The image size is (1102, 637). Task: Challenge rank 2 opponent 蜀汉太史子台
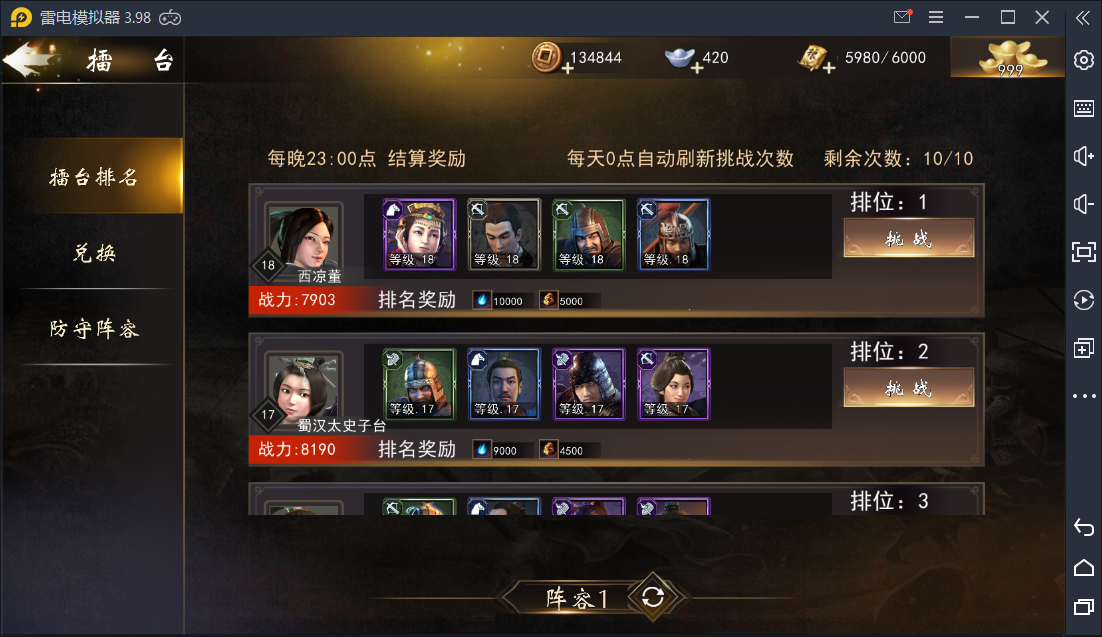click(x=908, y=387)
